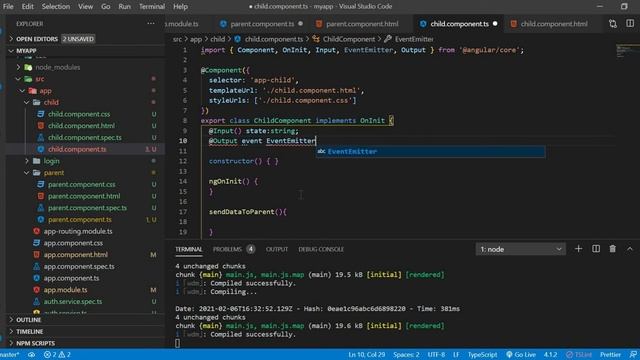The width and height of the screenshot is (640, 360).
Task: Open parent.component.ts in Explorer tree
Action: 80,220
